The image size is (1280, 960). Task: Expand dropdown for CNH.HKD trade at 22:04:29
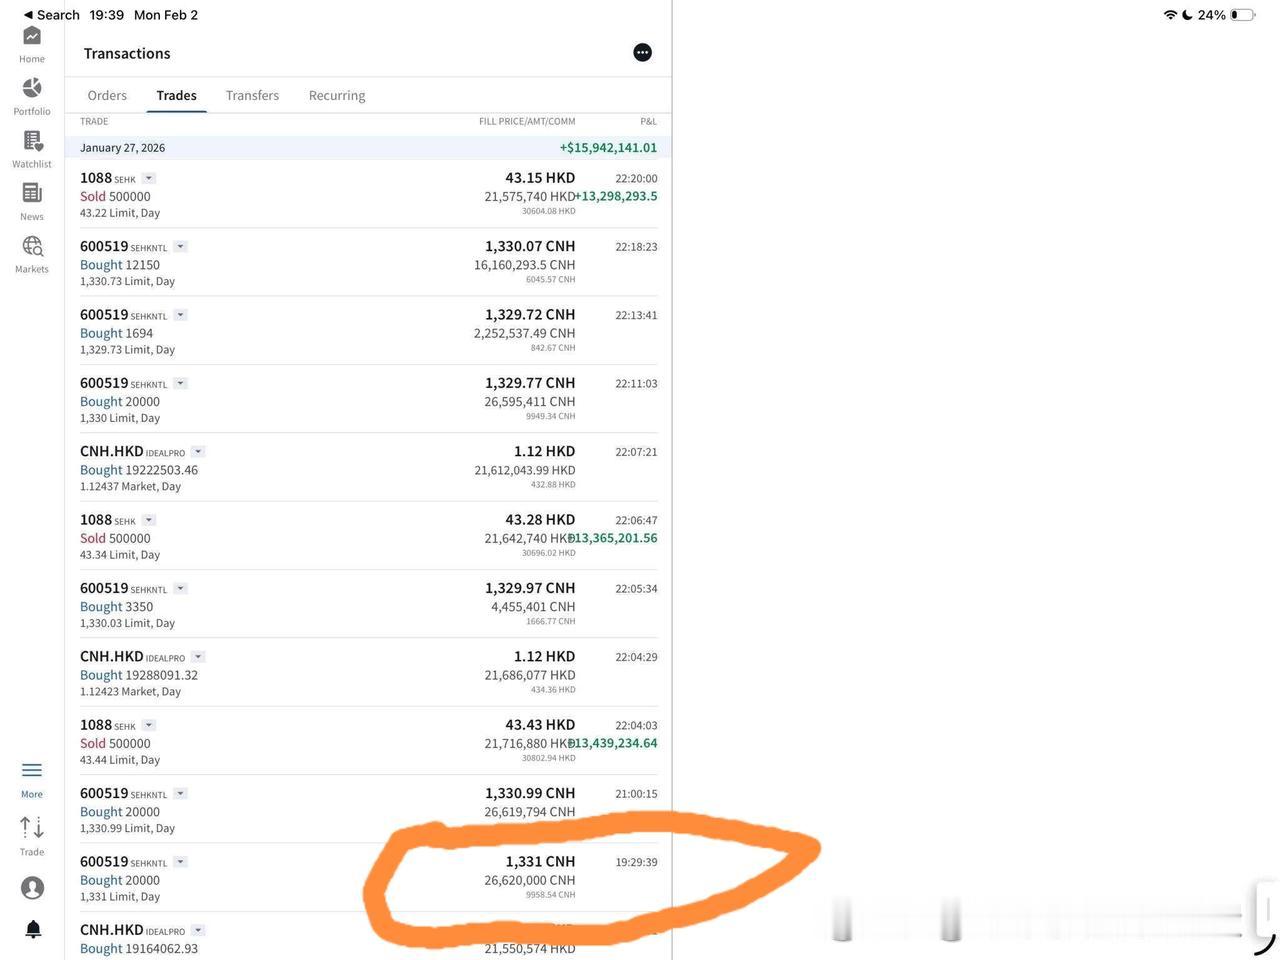(198, 657)
